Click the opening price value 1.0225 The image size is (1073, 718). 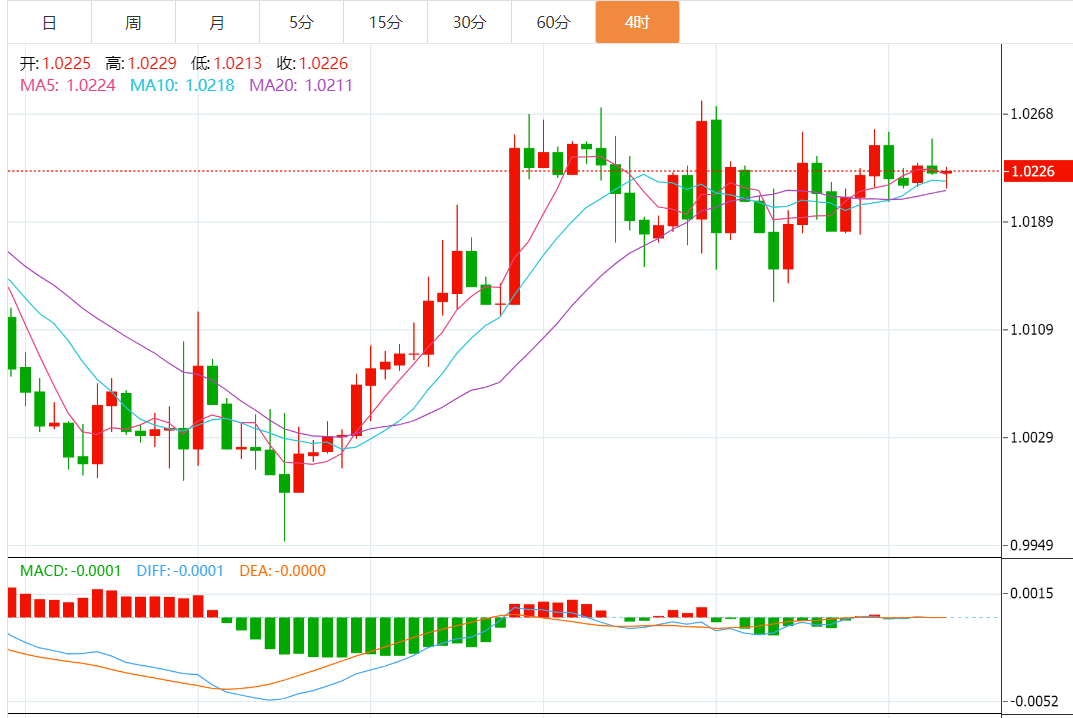pos(66,64)
